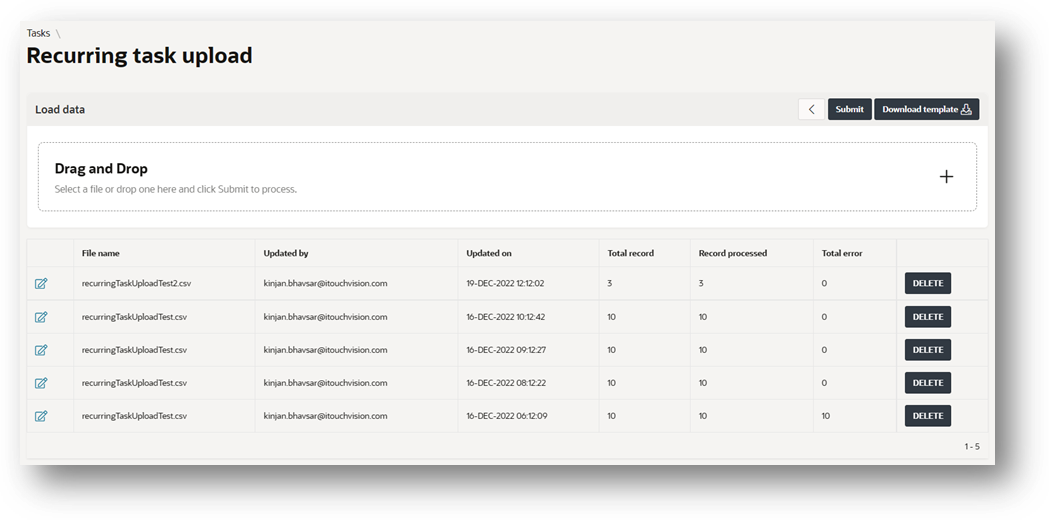Click the Download template button
The width and height of the screenshot is (1049, 520).
click(927, 109)
